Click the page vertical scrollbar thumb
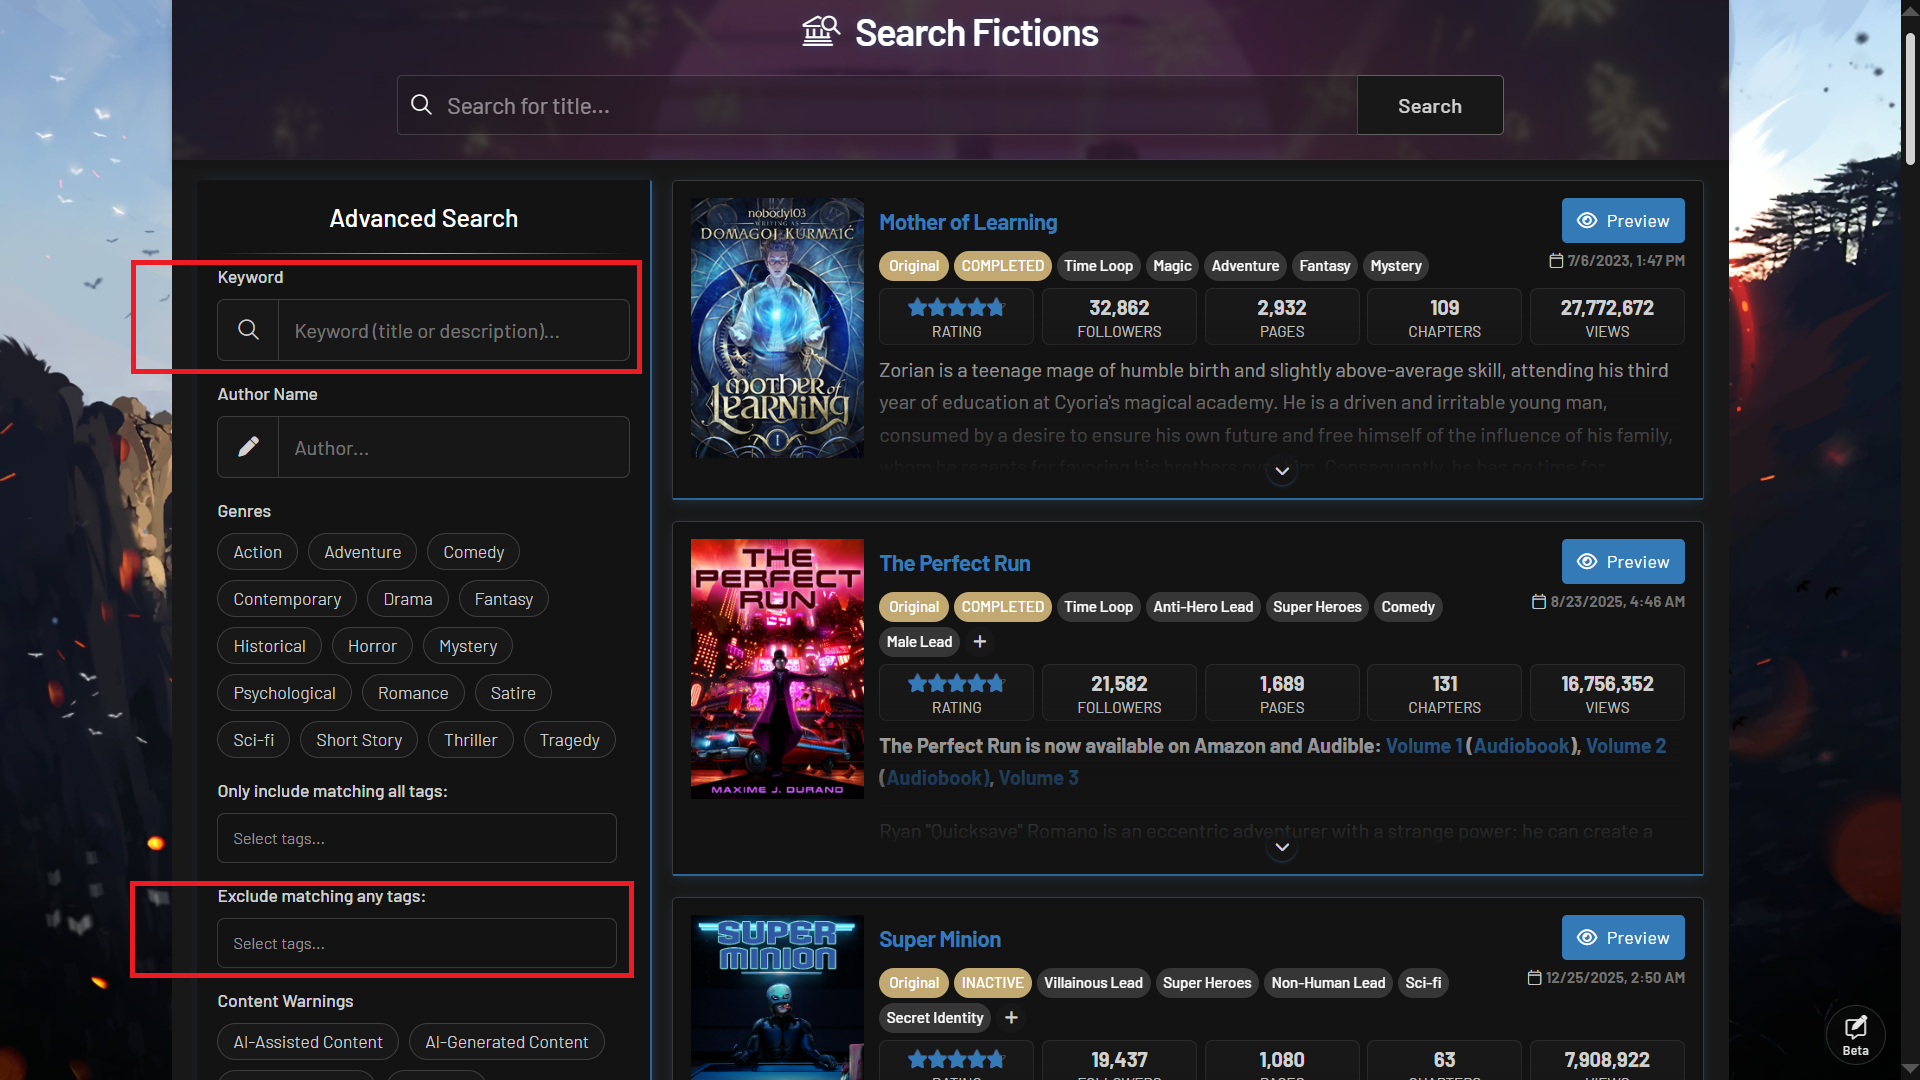The width and height of the screenshot is (1920, 1080). [1910, 98]
